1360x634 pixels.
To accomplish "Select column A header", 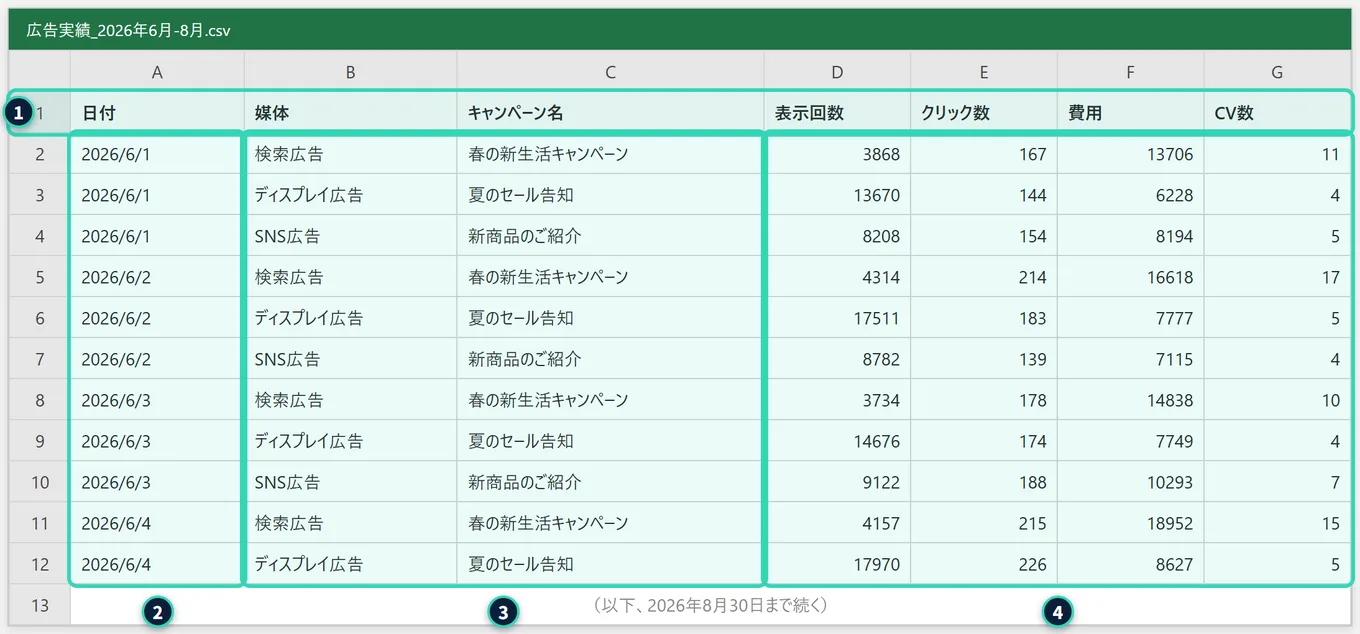I will [x=157, y=72].
